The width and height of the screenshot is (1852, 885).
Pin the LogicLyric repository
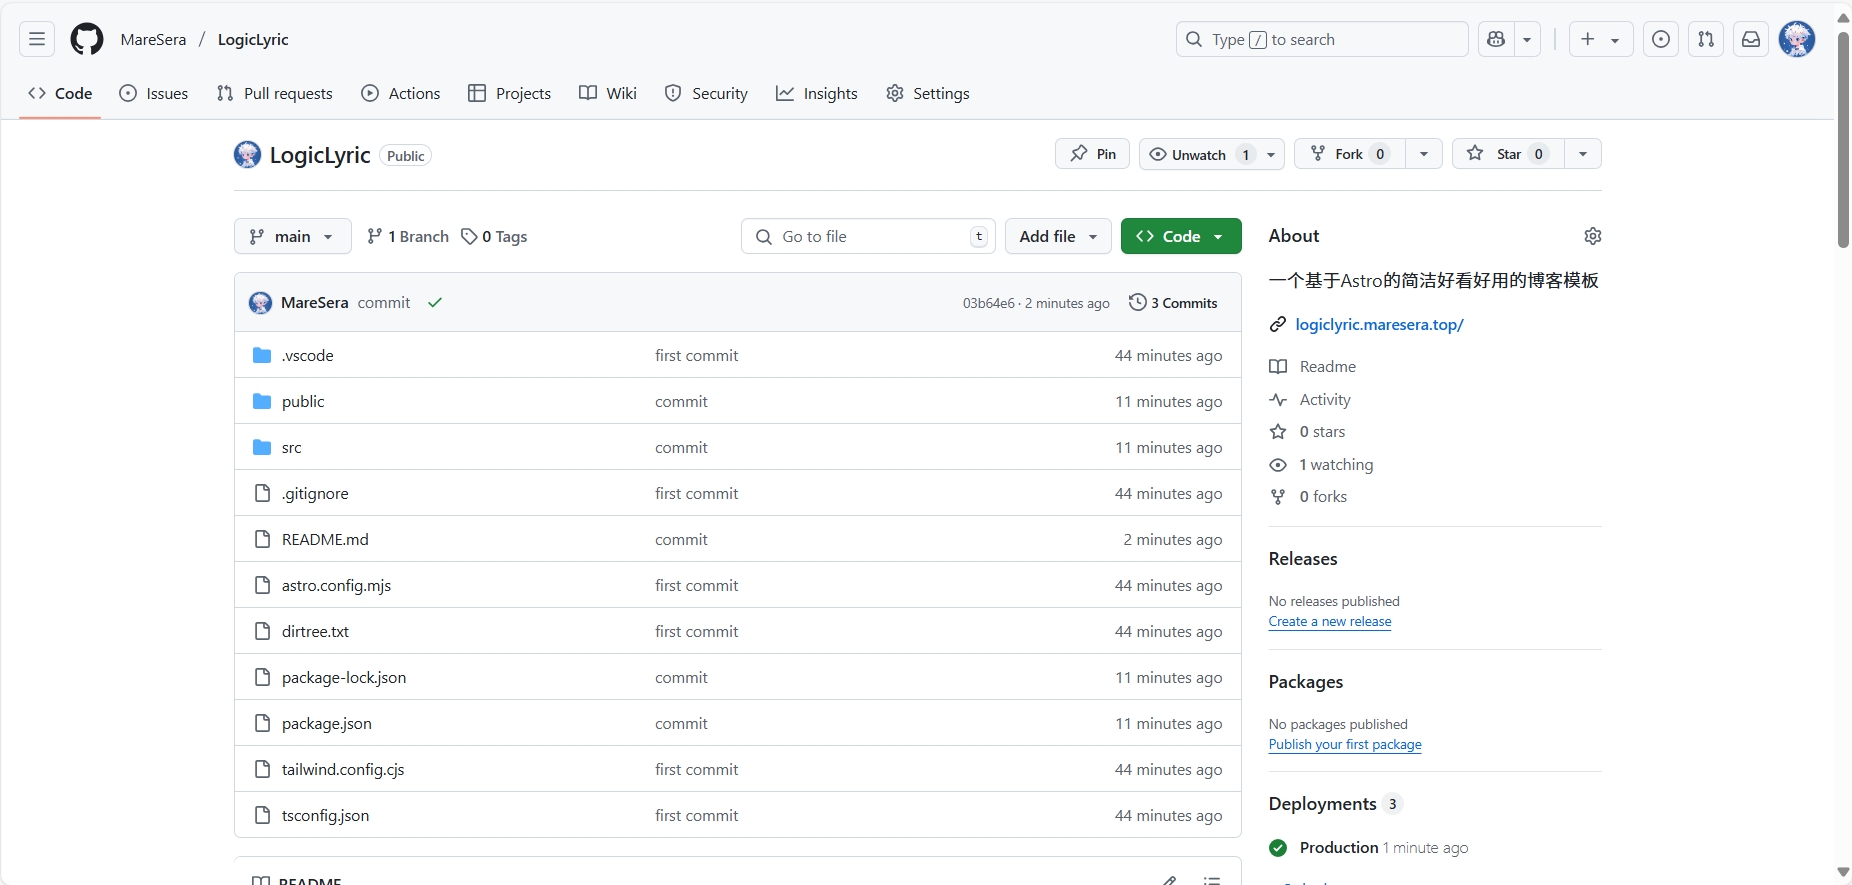point(1093,154)
